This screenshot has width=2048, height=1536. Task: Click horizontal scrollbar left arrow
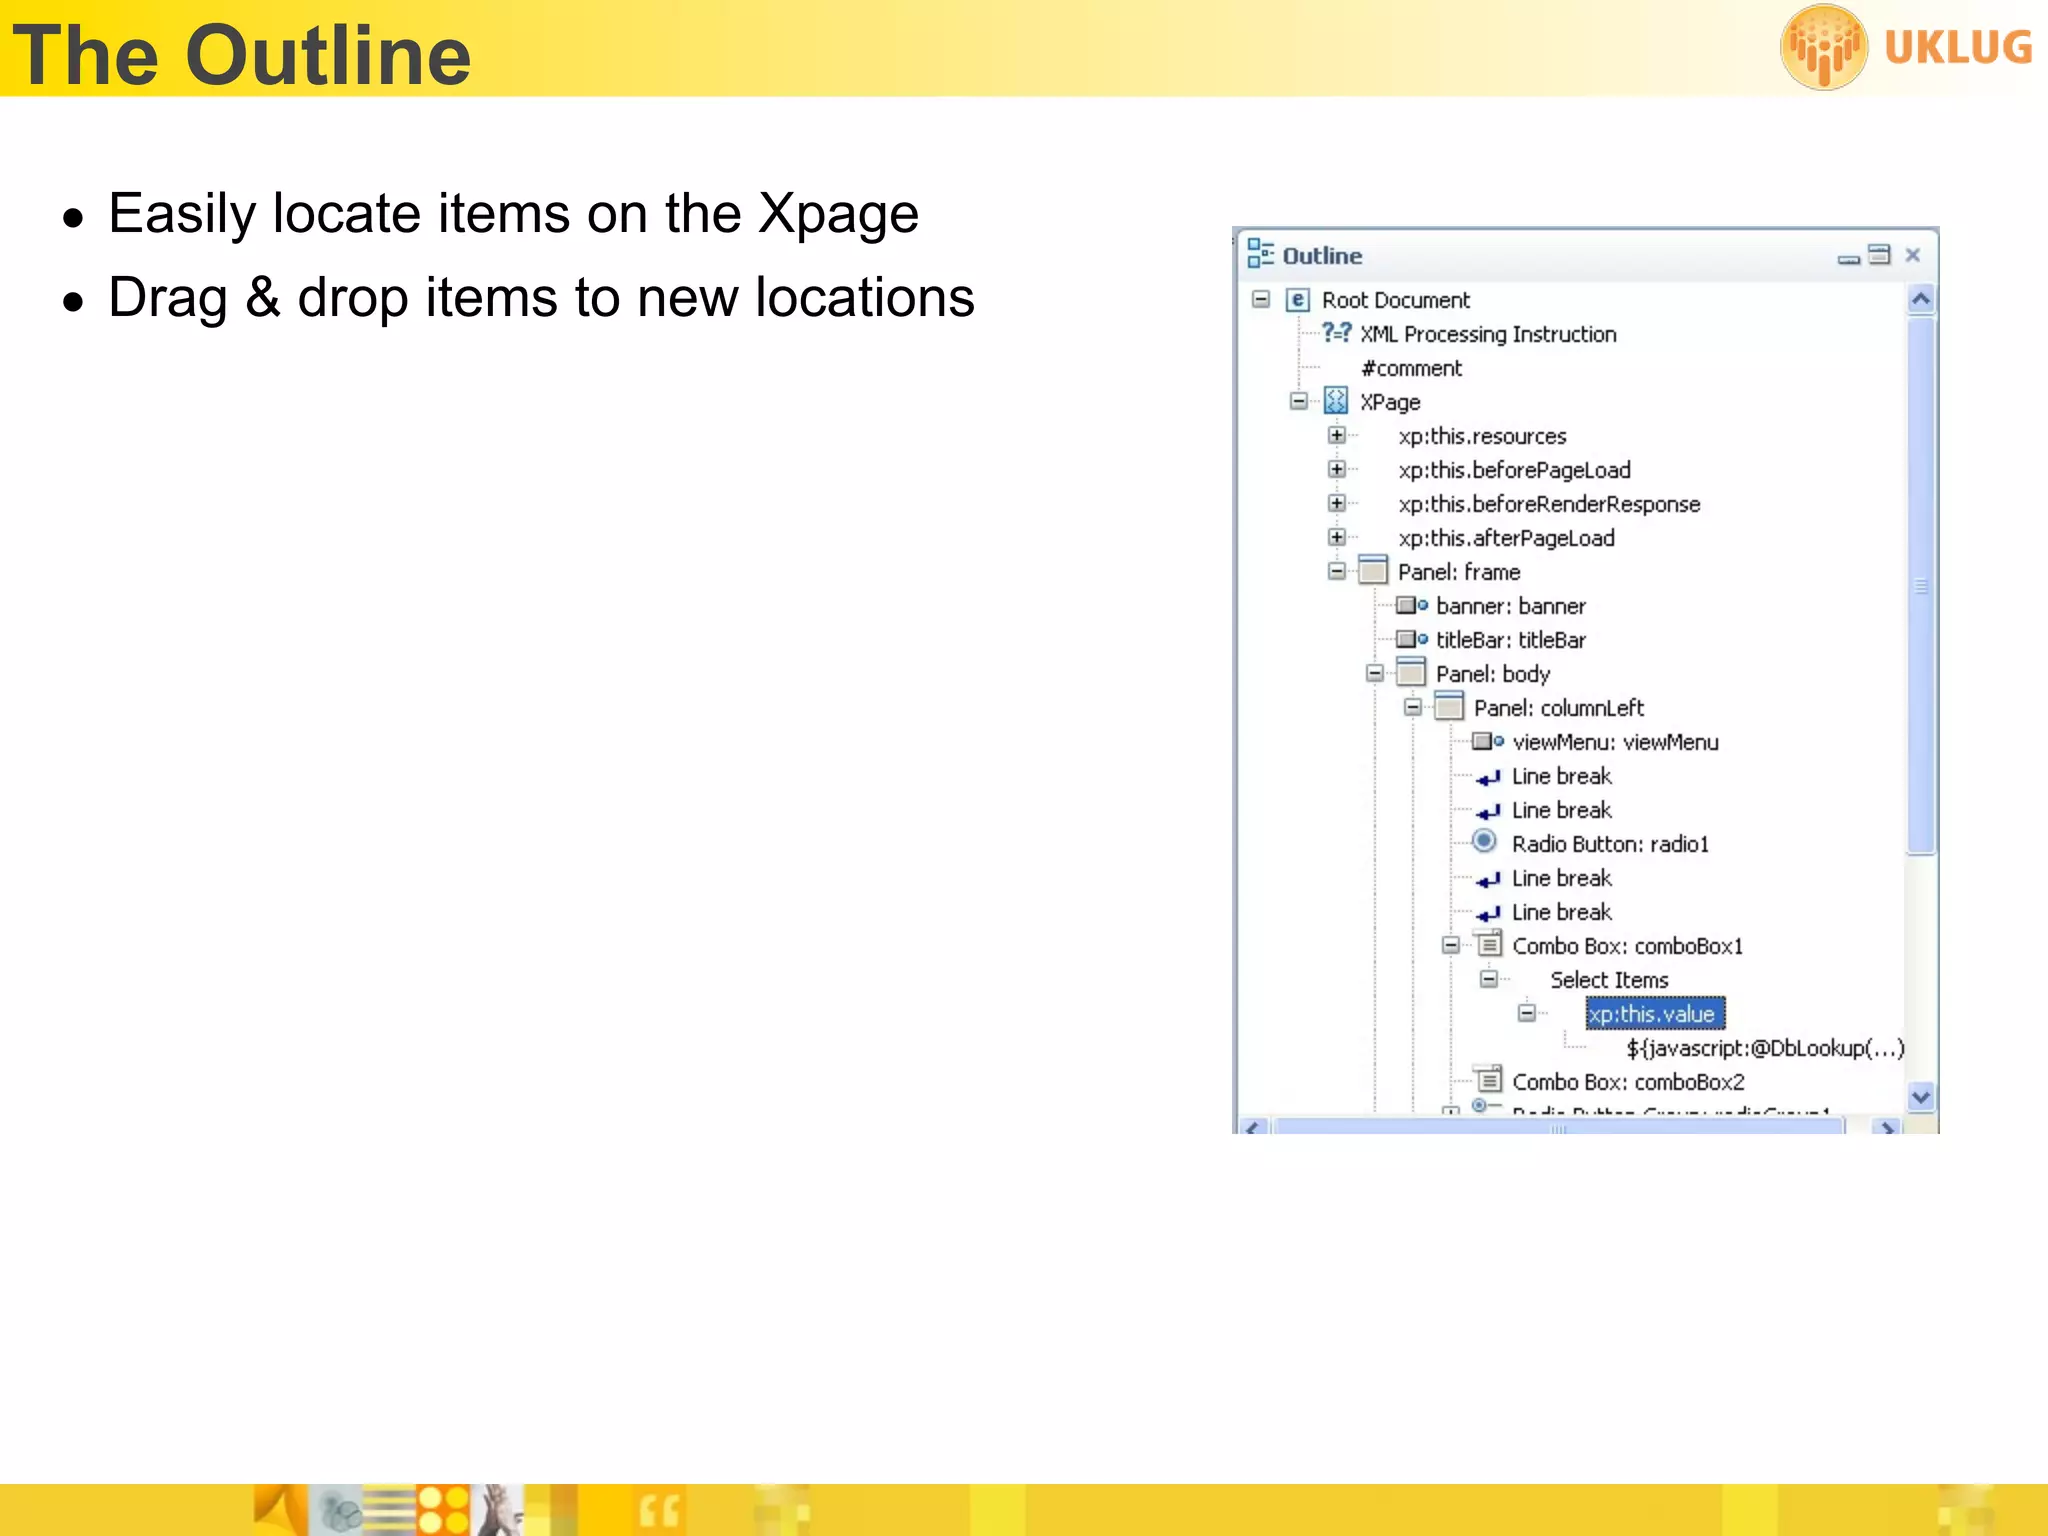(x=1253, y=1126)
